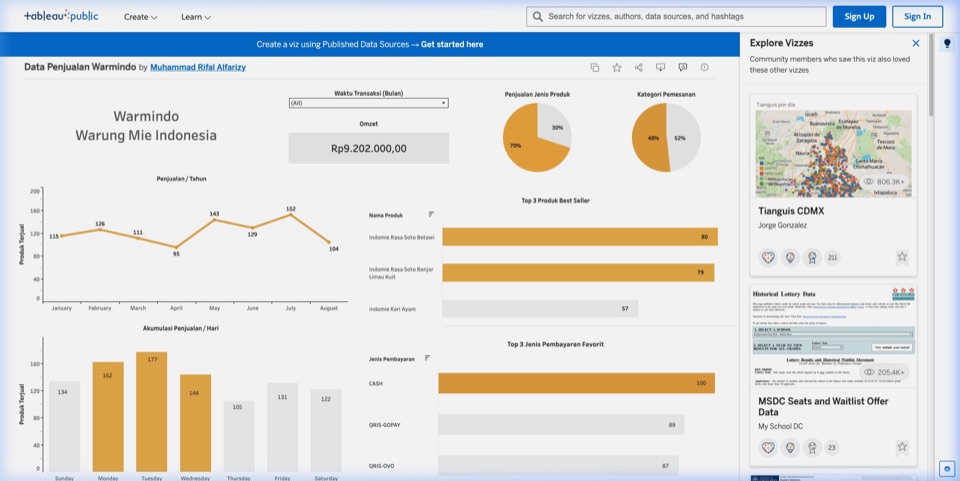Open MSDC Seats and Waitlist Offer Data
This screenshot has height=481, width=960.
pos(823,406)
